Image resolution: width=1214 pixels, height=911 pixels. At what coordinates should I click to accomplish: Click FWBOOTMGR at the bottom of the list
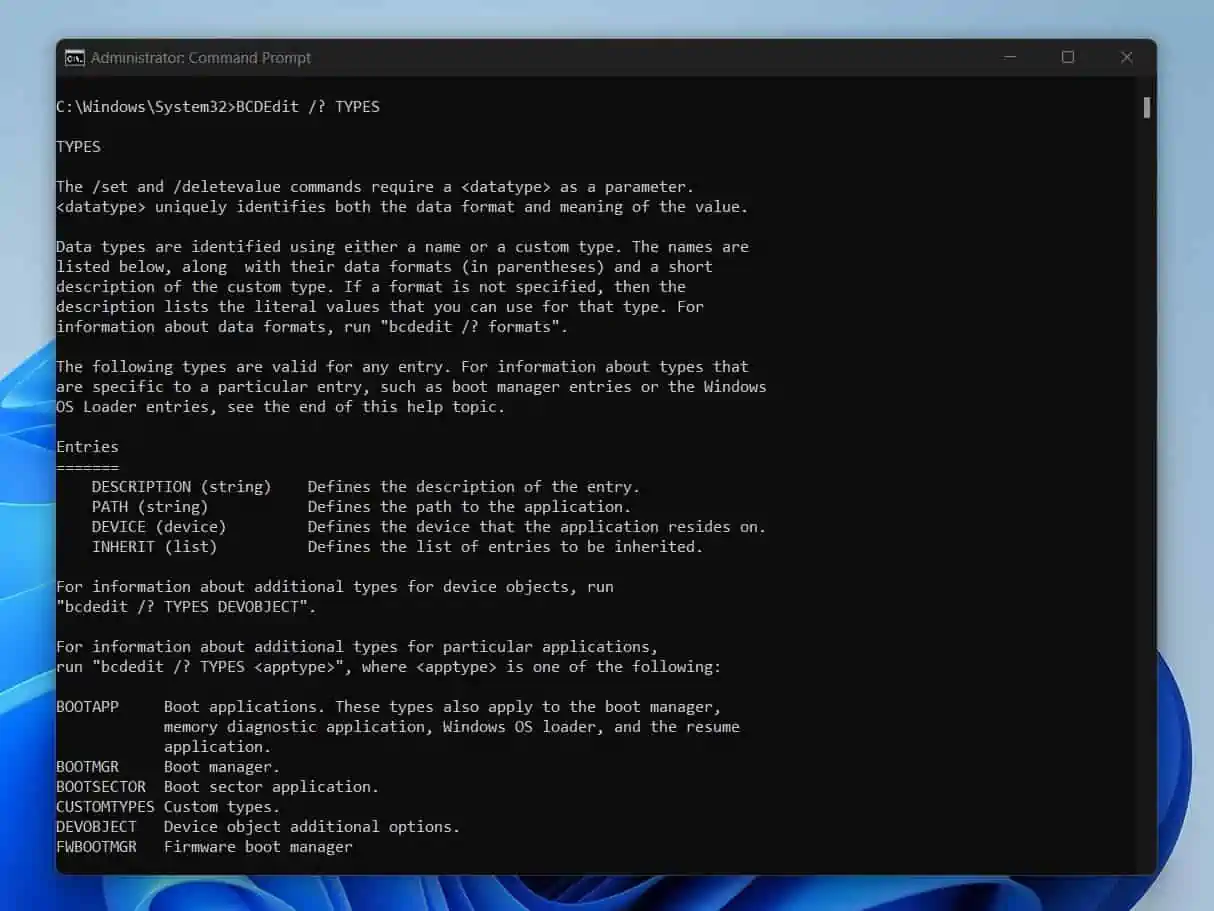click(96, 847)
